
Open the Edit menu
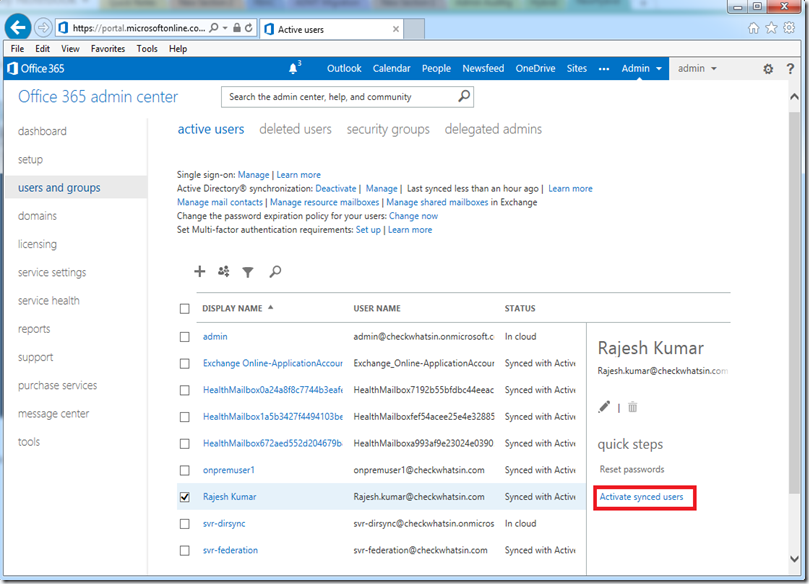click(42, 48)
